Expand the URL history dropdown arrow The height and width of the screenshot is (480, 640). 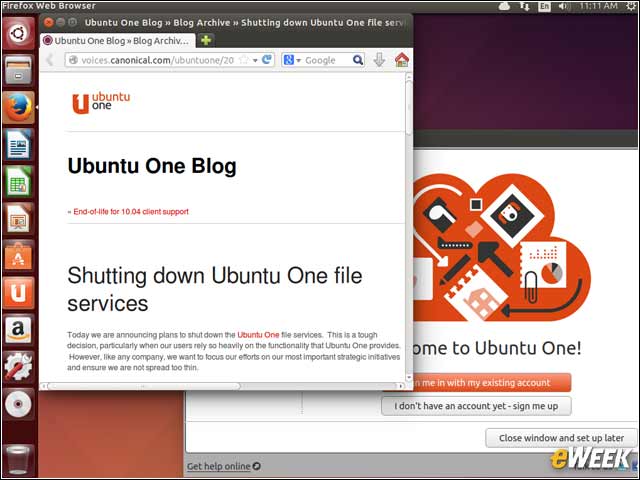point(255,60)
